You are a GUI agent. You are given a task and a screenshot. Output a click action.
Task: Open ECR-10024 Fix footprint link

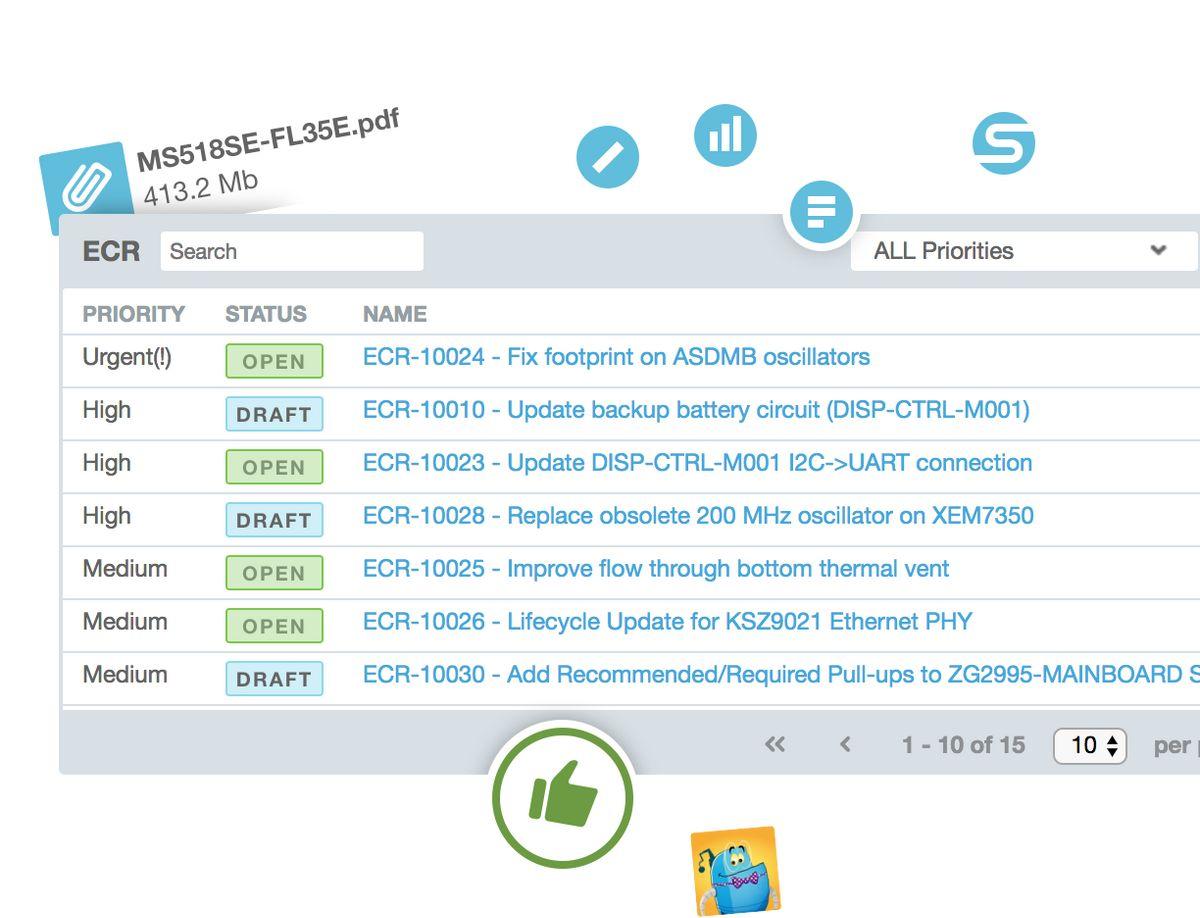tap(616, 357)
